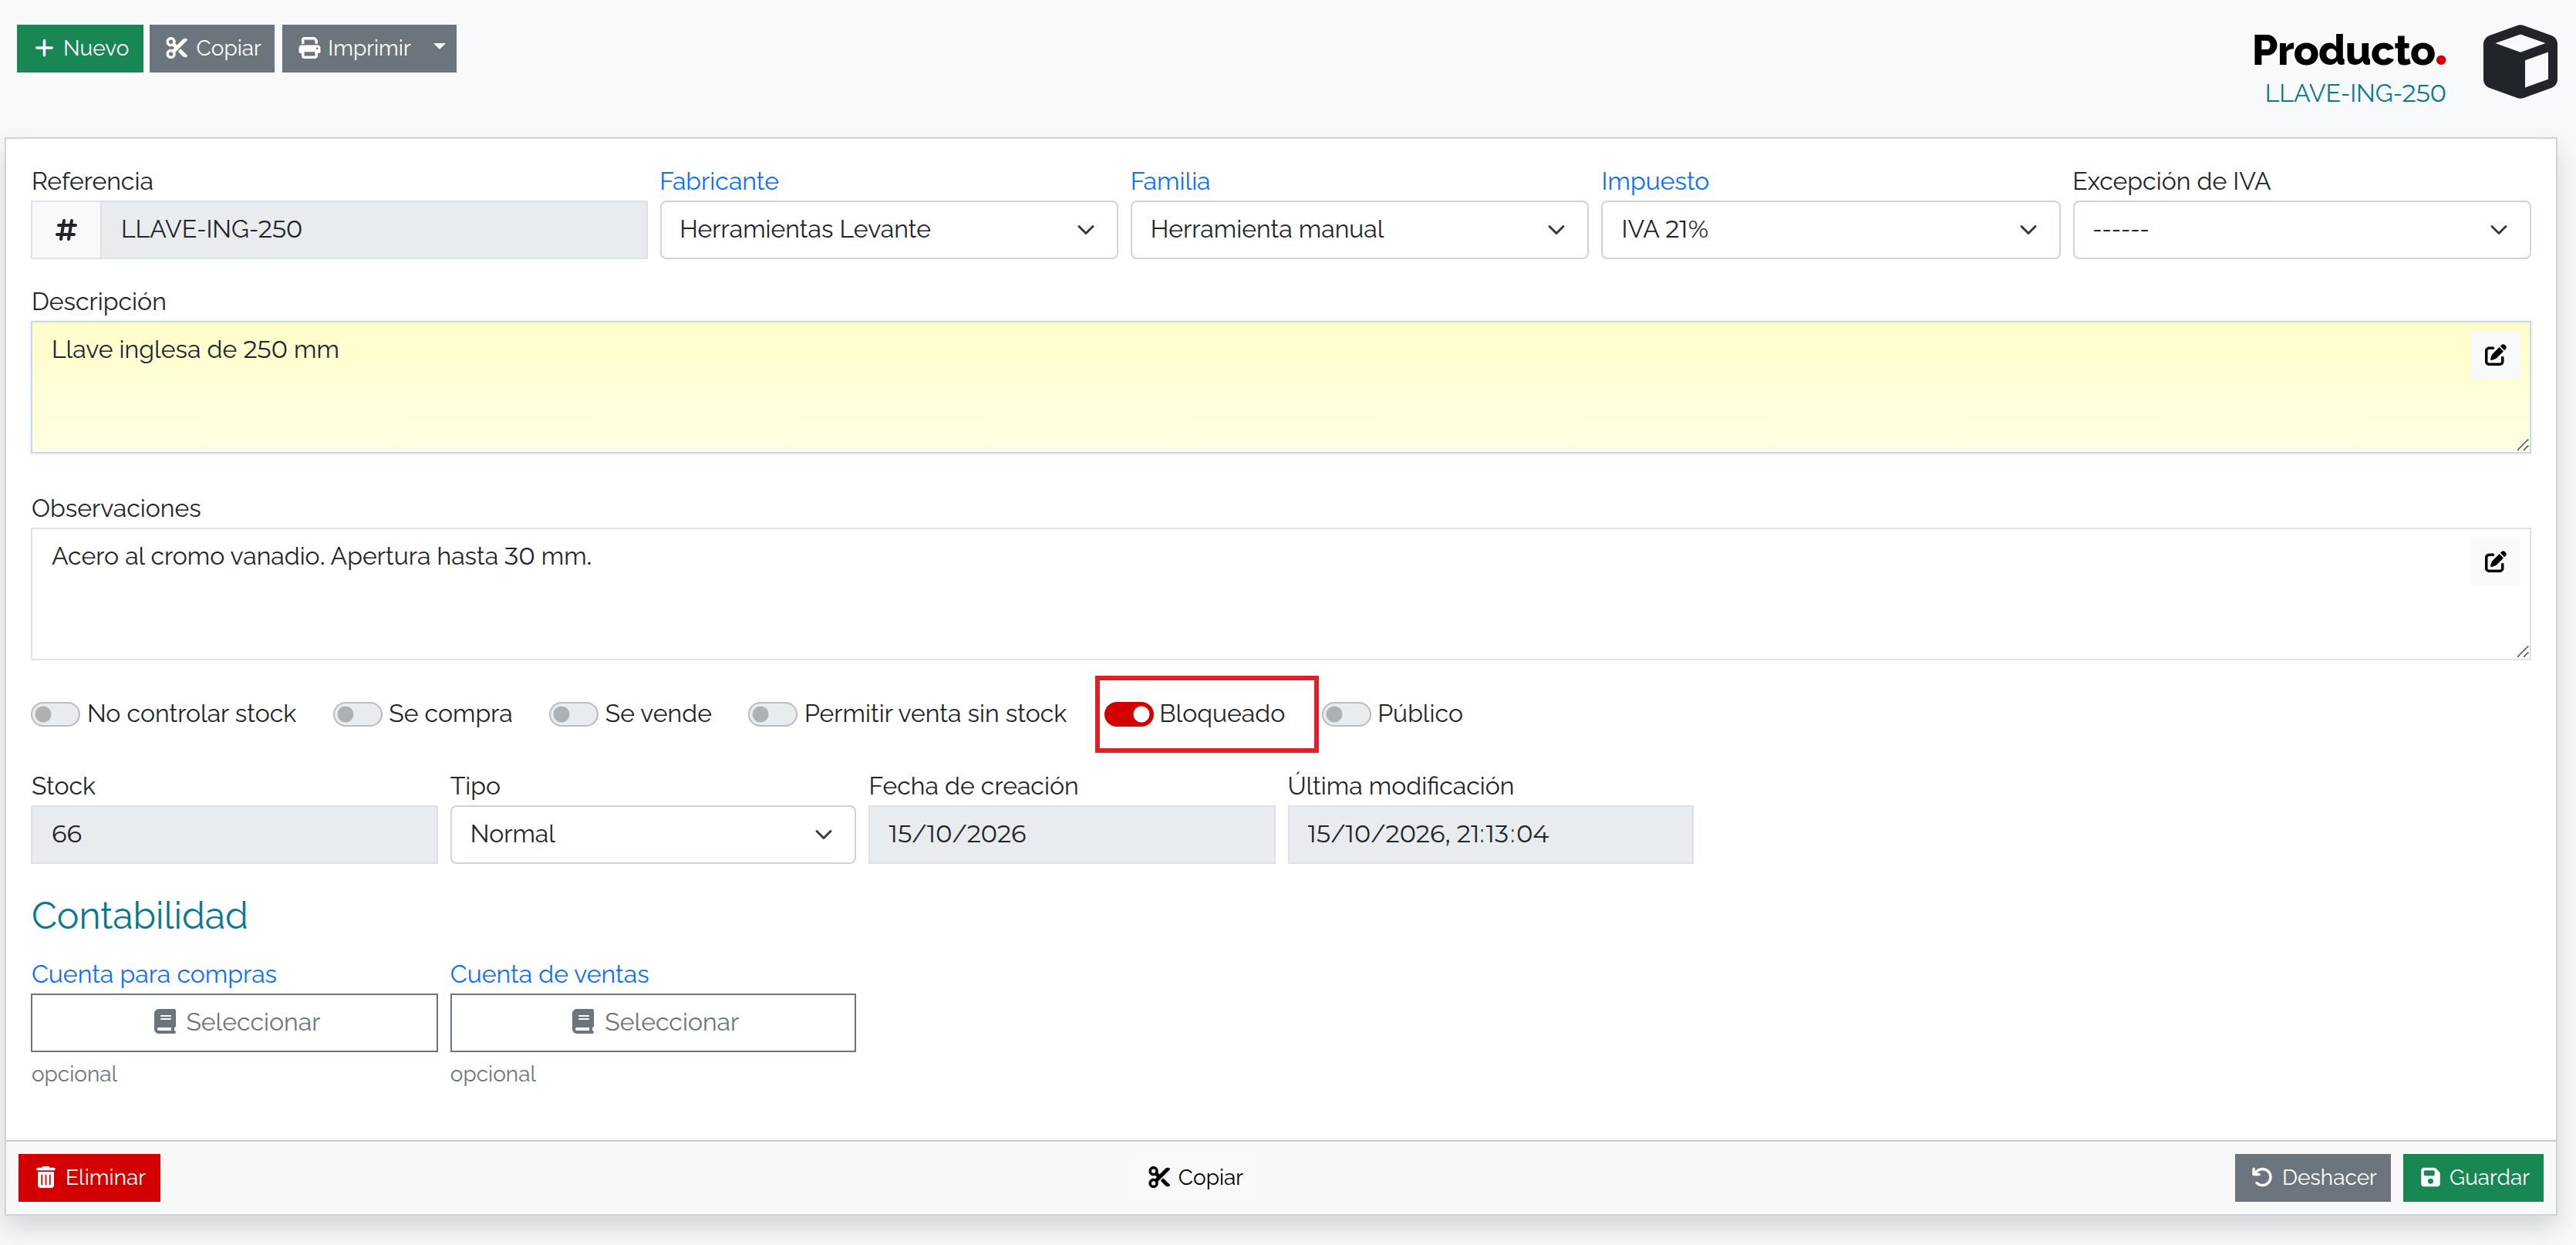The image size is (2576, 1245).
Task: Follow the Cuenta de ventas link
Action: point(549,974)
